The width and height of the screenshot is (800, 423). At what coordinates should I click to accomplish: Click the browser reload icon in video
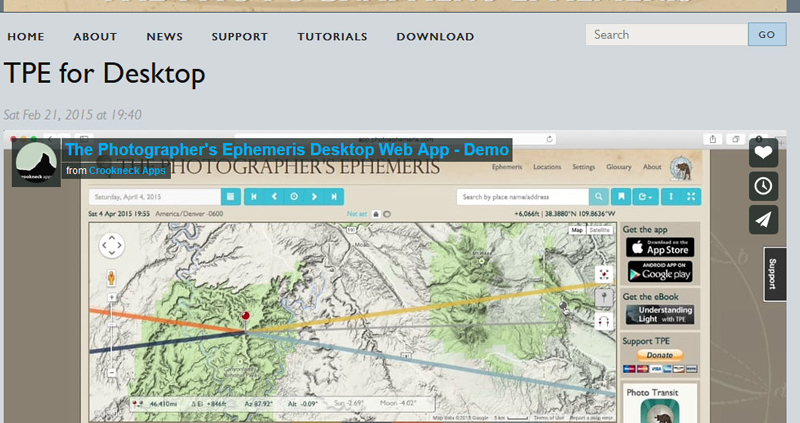click(x=549, y=139)
